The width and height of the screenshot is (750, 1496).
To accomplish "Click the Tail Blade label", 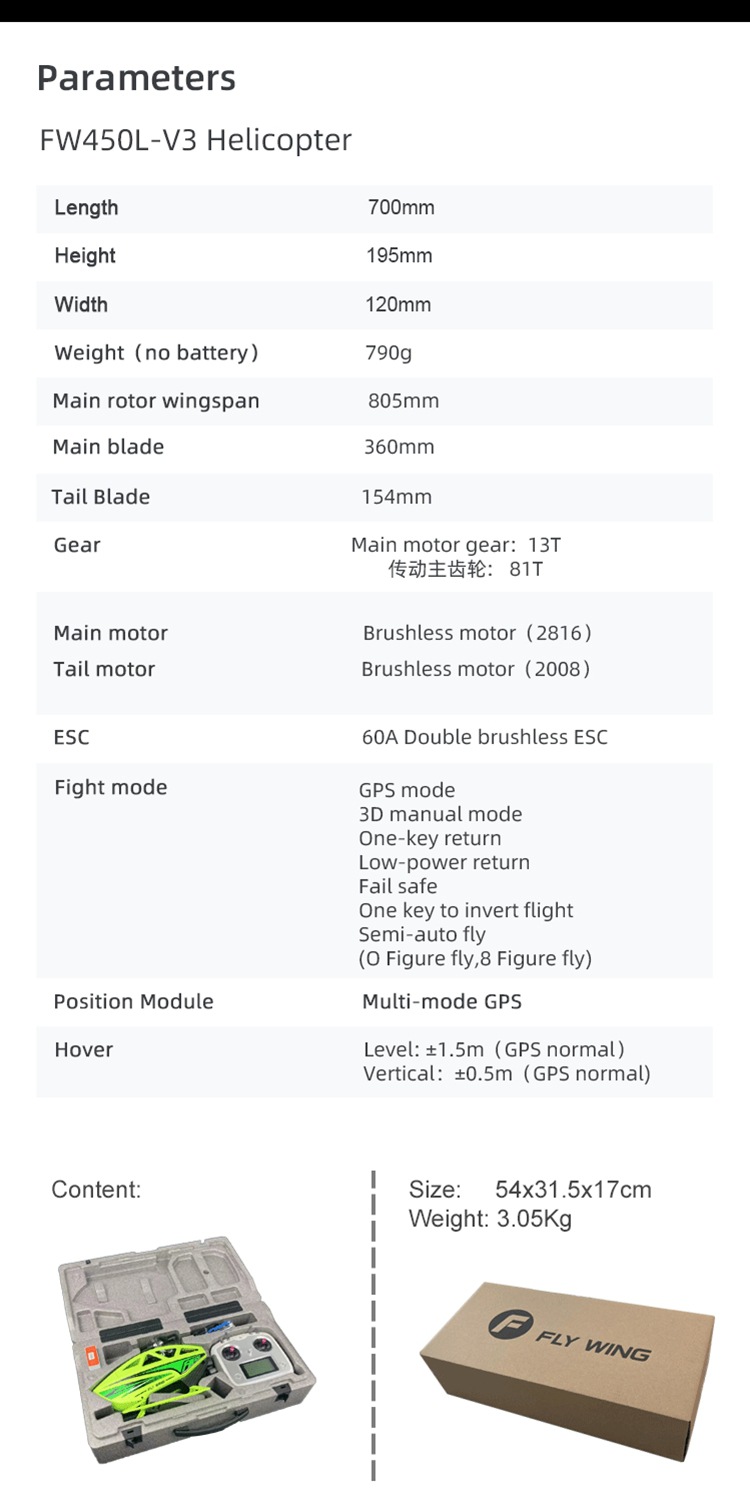I will [101, 497].
